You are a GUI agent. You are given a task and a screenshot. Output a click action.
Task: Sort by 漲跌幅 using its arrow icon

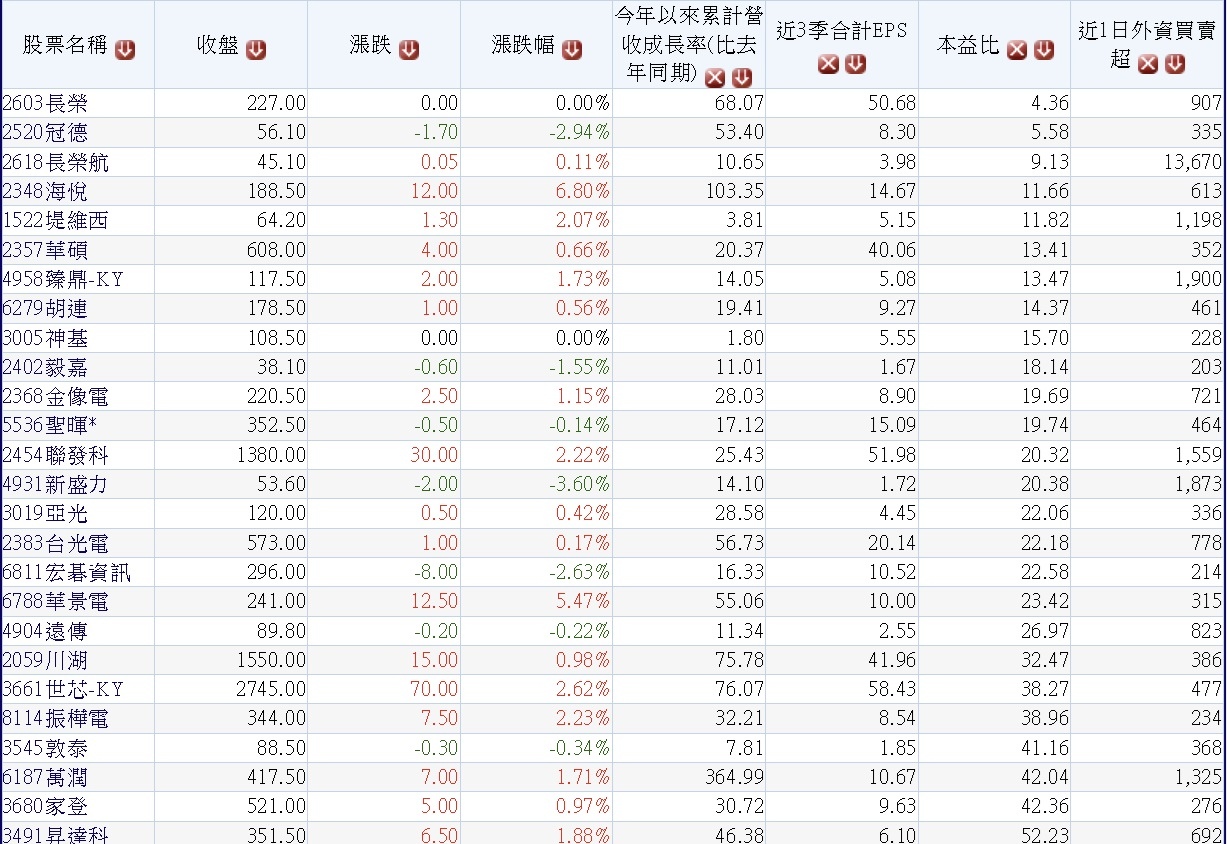tap(572, 50)
